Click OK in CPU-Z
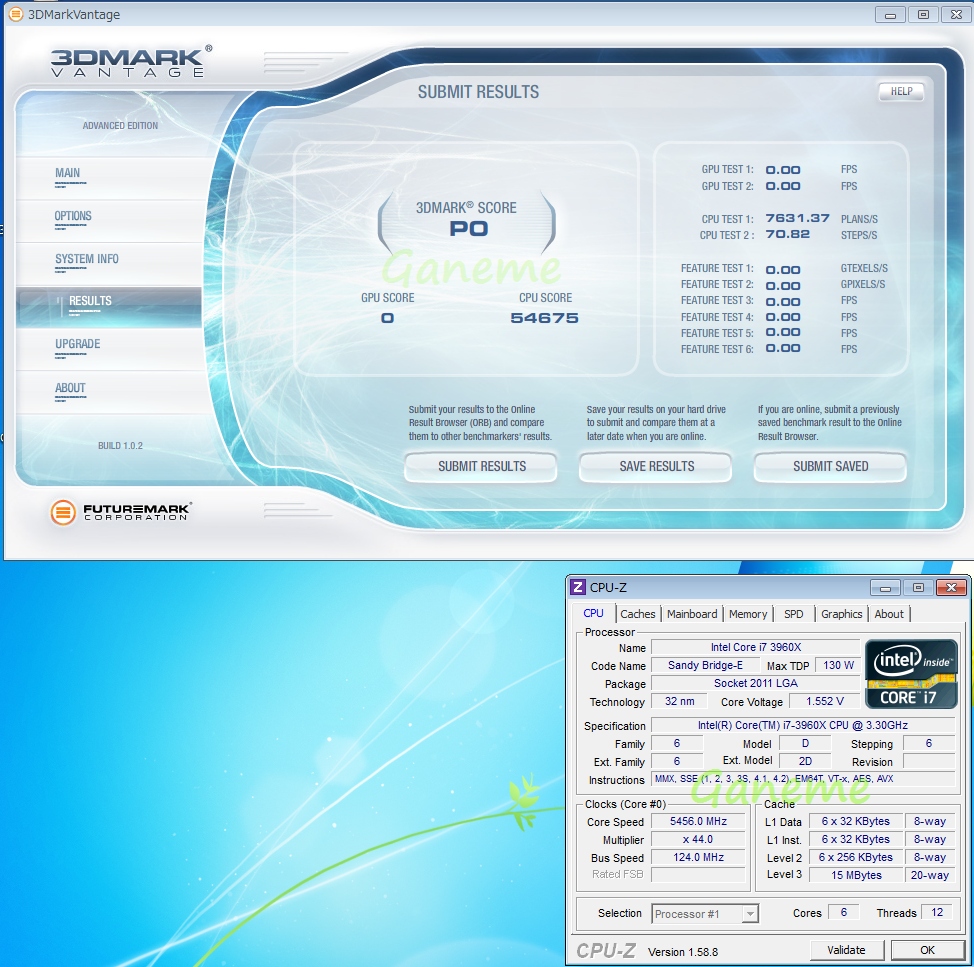 pyautogui.click(x=927, y=950)
